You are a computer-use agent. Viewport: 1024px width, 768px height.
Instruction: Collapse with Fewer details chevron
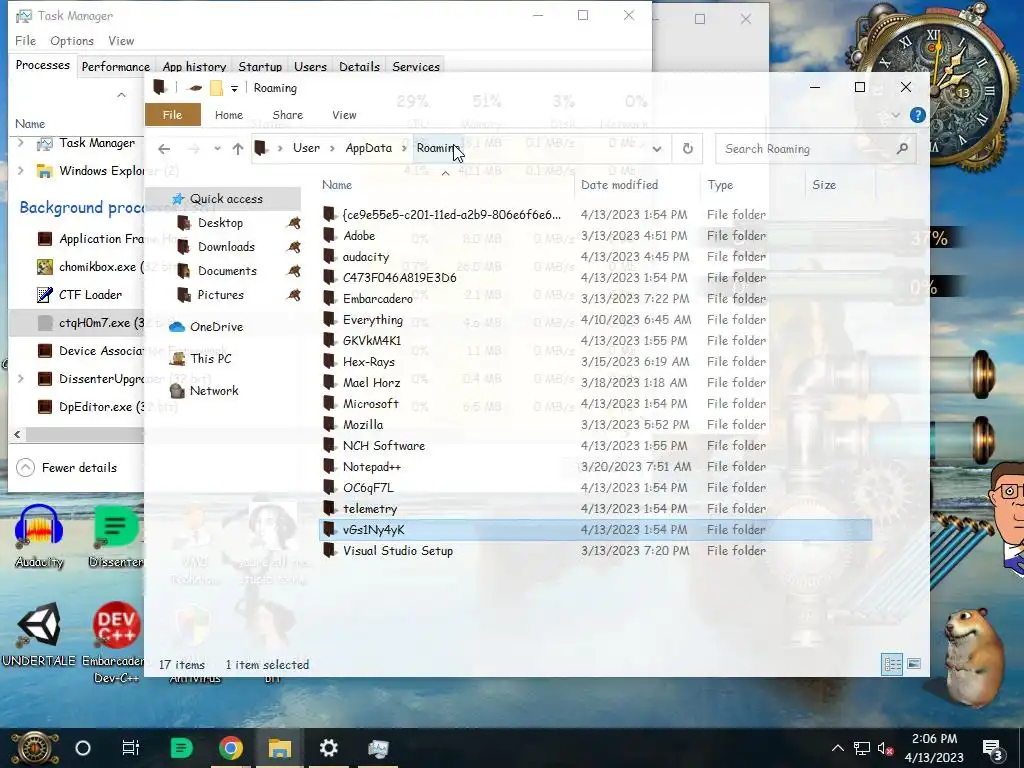(25, 468)
